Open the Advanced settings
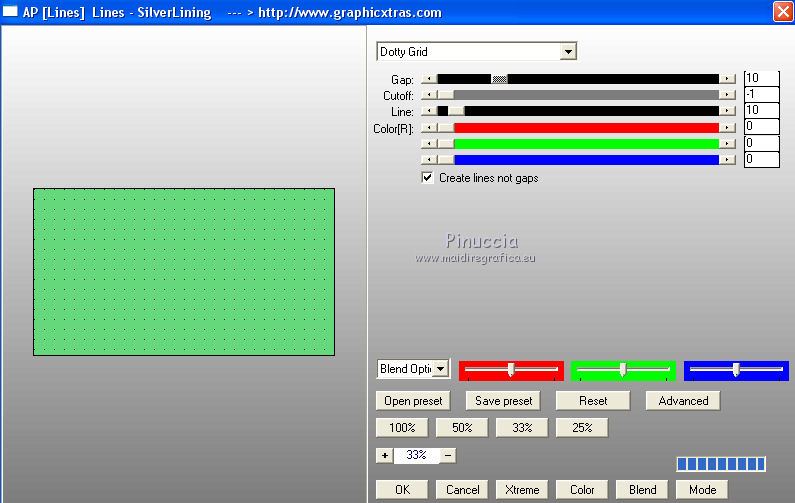 (x=683, y=401)
